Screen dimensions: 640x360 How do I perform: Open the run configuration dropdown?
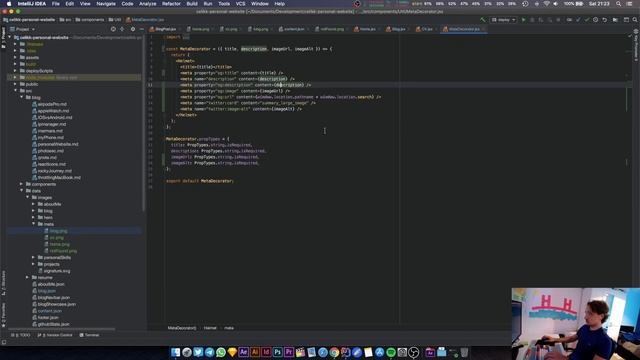(504, 20)
